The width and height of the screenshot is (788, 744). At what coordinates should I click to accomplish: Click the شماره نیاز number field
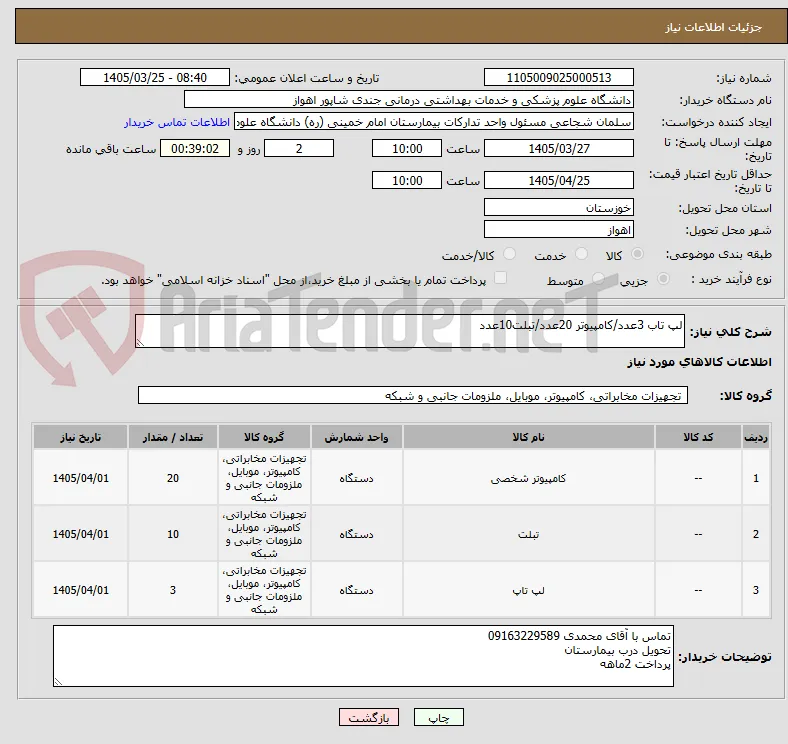click(x=558, y=77)
